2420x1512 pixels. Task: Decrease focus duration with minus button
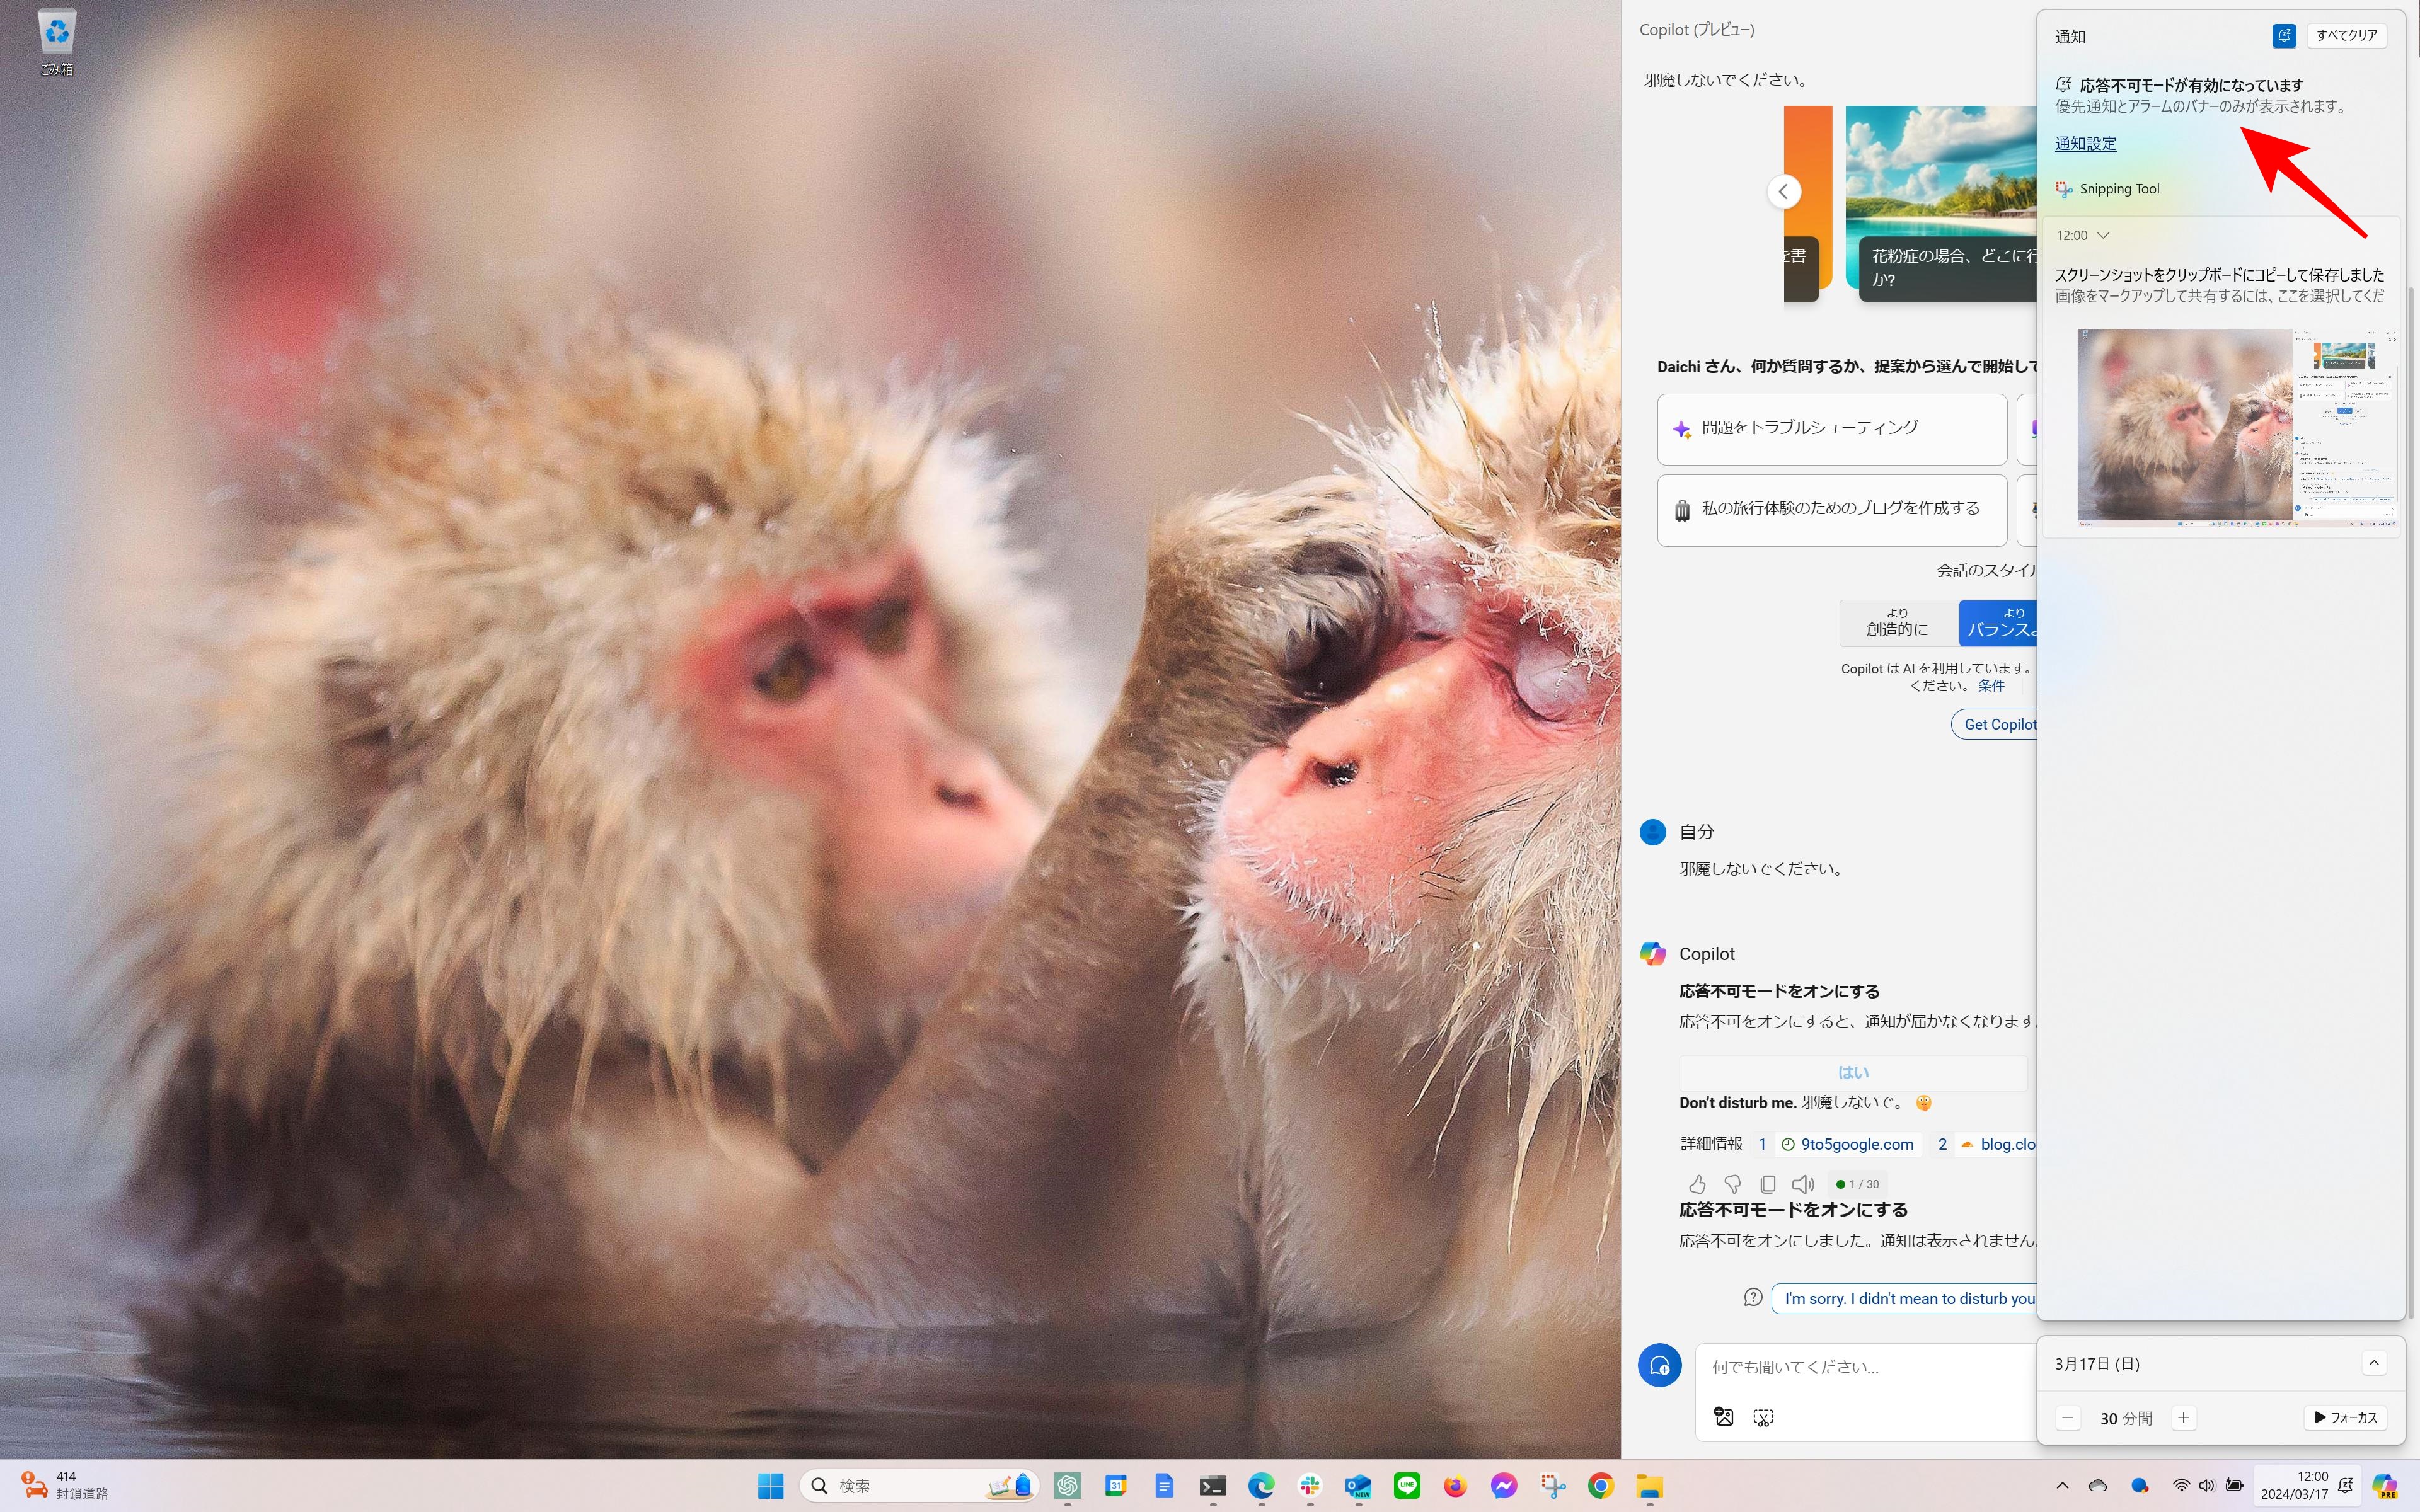pyautogui.click(x=2067, y=1417)
